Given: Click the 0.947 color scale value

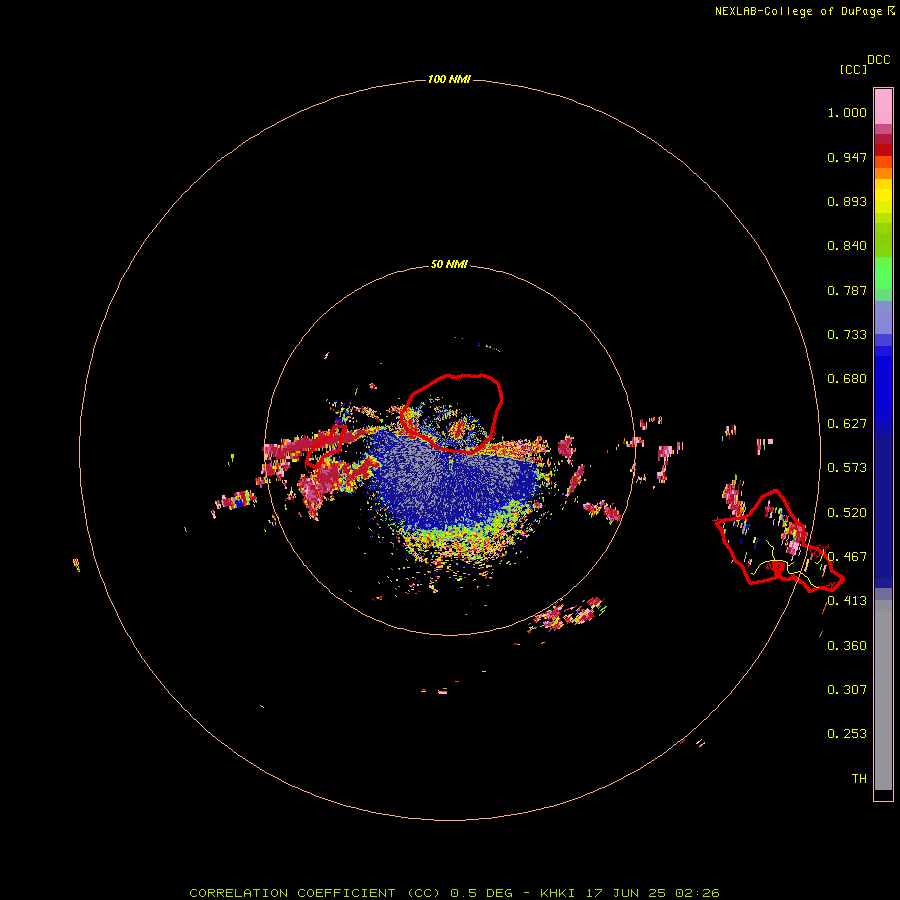Looking at the screenshot, I should click(x=847, y=157).
